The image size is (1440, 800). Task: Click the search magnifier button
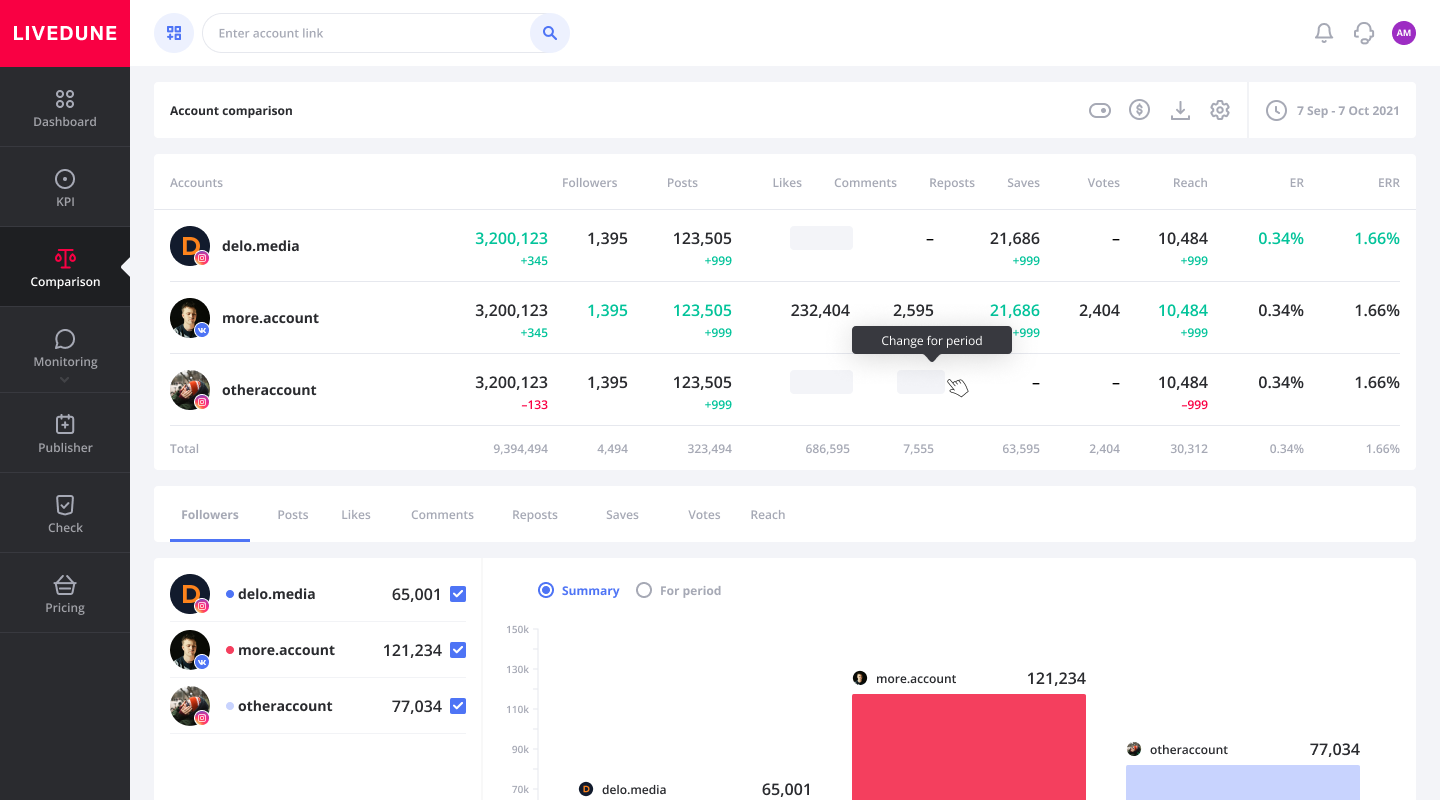click(x=549, y=33)
